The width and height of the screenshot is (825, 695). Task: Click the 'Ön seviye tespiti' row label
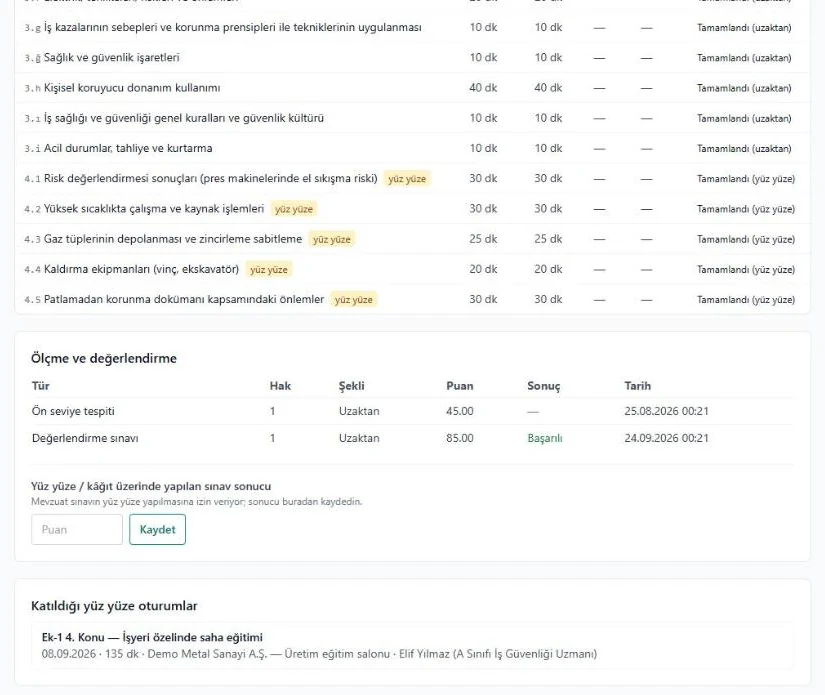(x=73, y=411)
